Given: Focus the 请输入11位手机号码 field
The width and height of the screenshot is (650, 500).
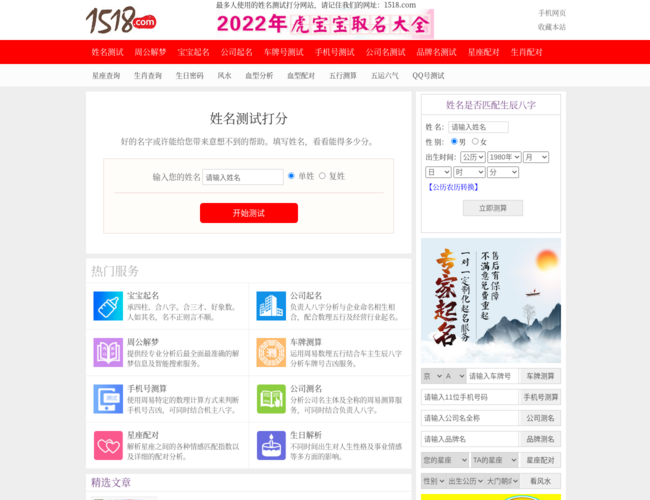Looking at the screenshot, I should pos(470,397).
